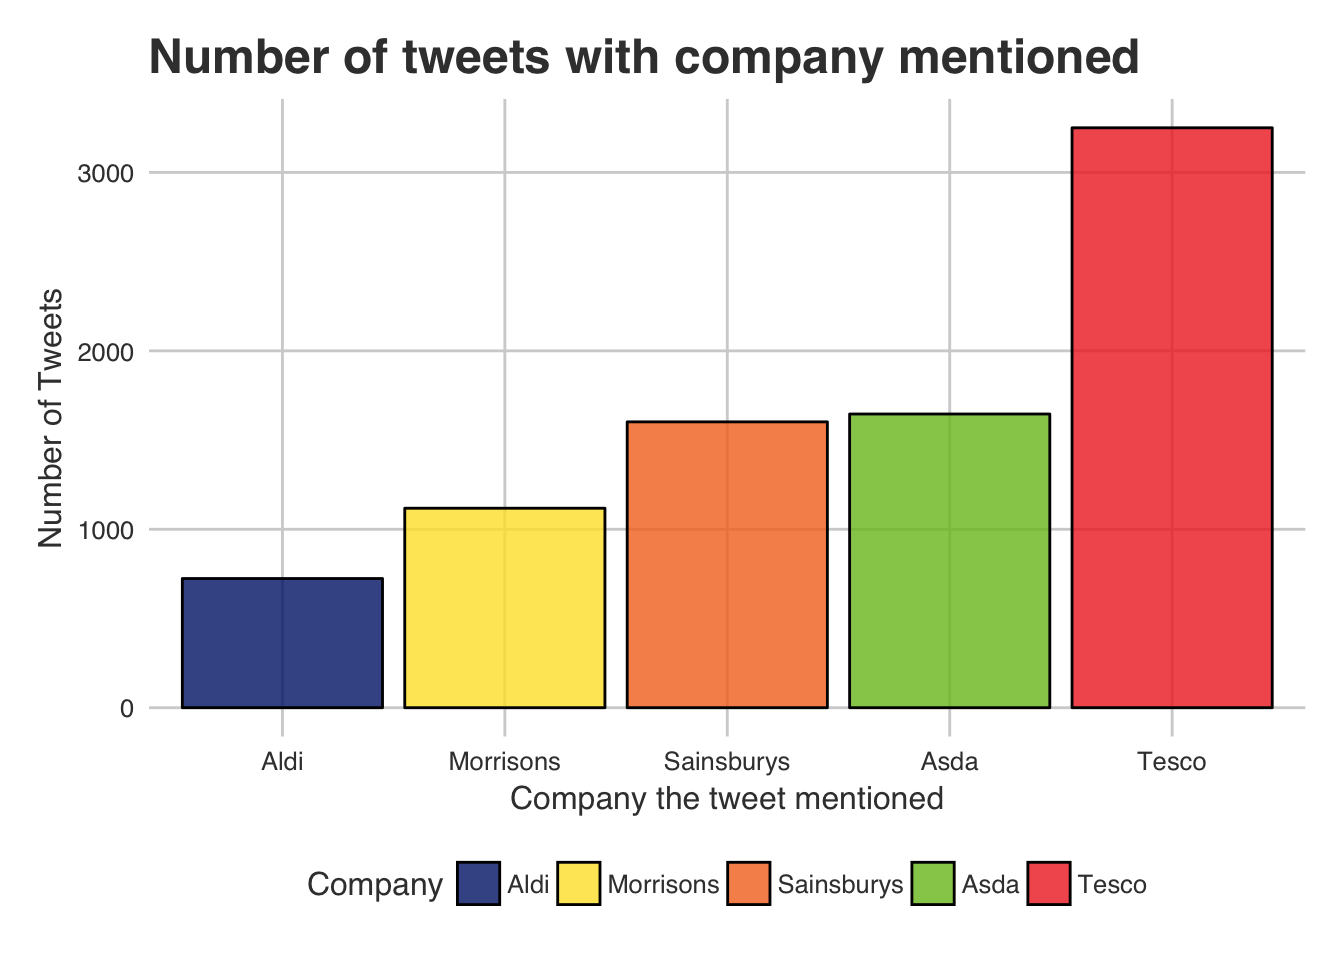Click the 1000 y-axis tick label
The width and height of the screenshot is (1344, 960).
pos(105,530)
